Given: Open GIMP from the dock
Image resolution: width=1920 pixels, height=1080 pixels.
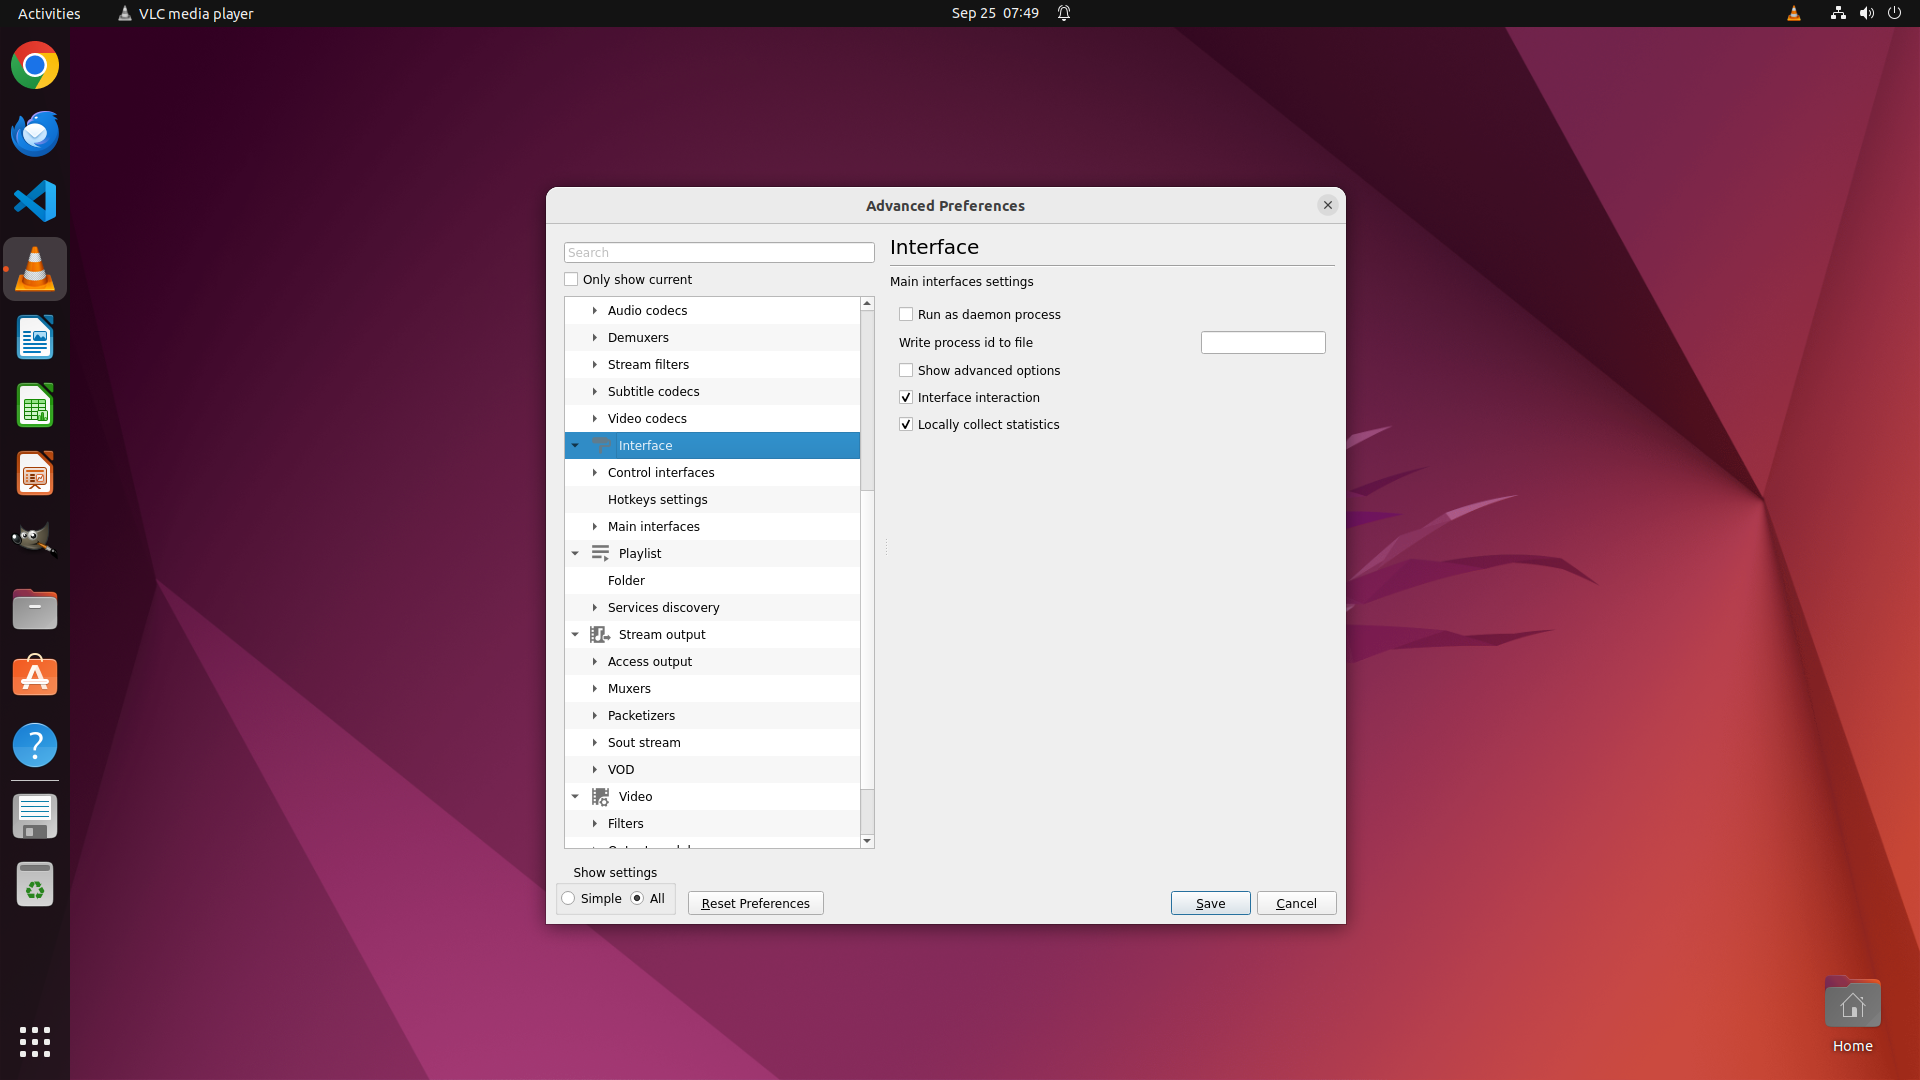Looking at the screenshot, I should (x=35, y=540).
